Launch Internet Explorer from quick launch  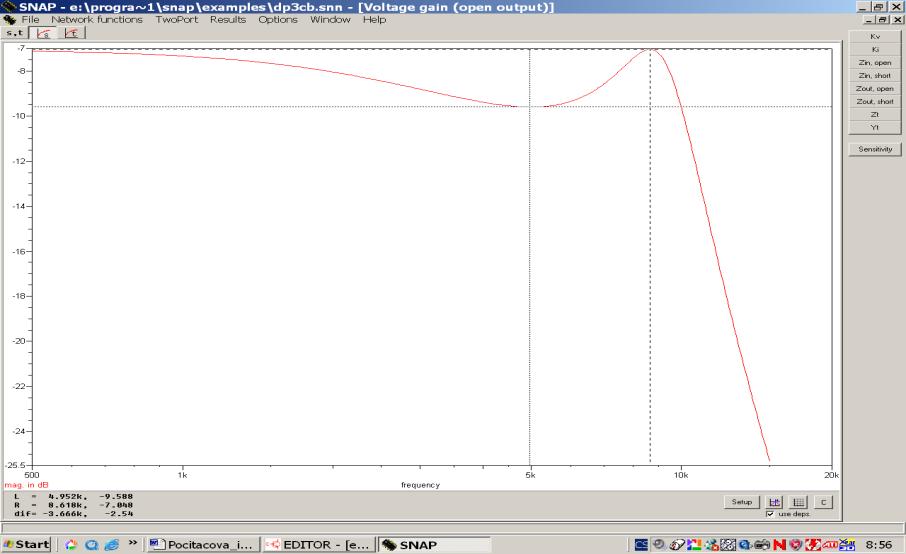[112, 544]
